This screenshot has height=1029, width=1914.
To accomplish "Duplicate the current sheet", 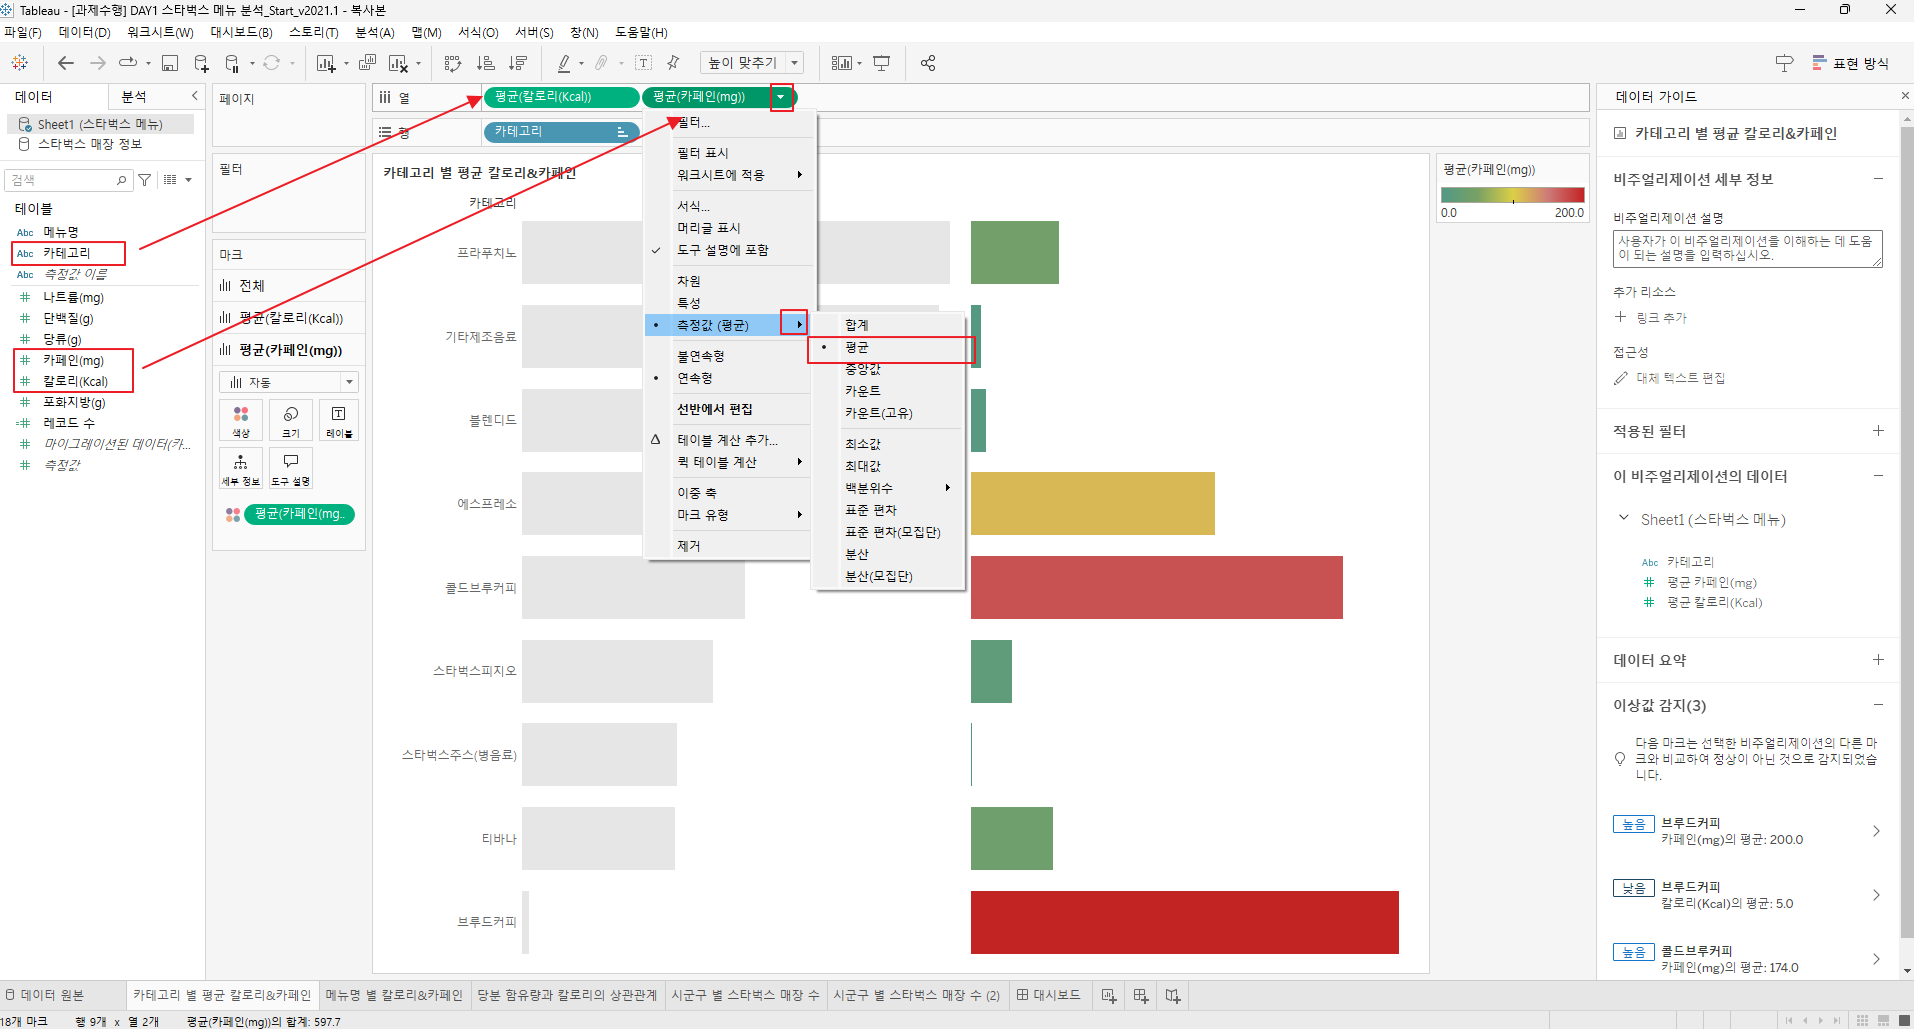I will pyautogui.click(x=367, y=63).
